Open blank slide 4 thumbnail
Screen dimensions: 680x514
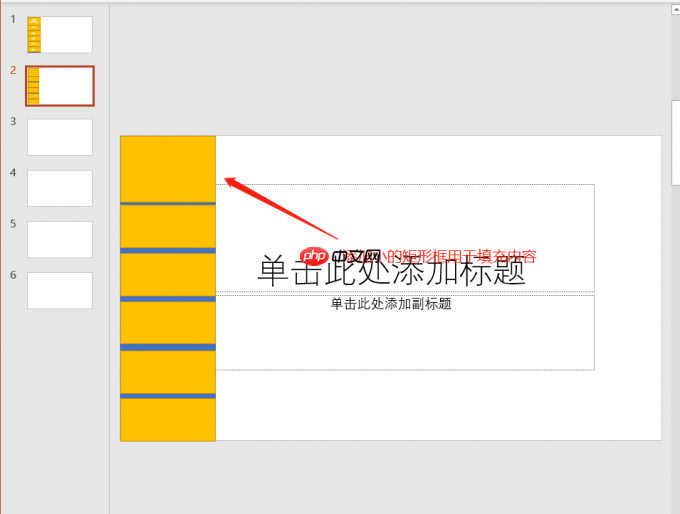point(60,188)
